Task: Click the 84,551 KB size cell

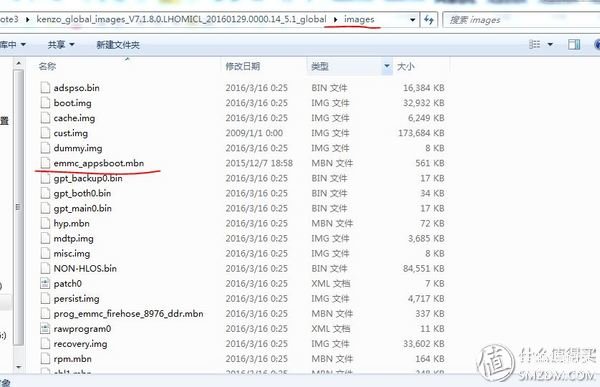Action: (x=424, y=268)
